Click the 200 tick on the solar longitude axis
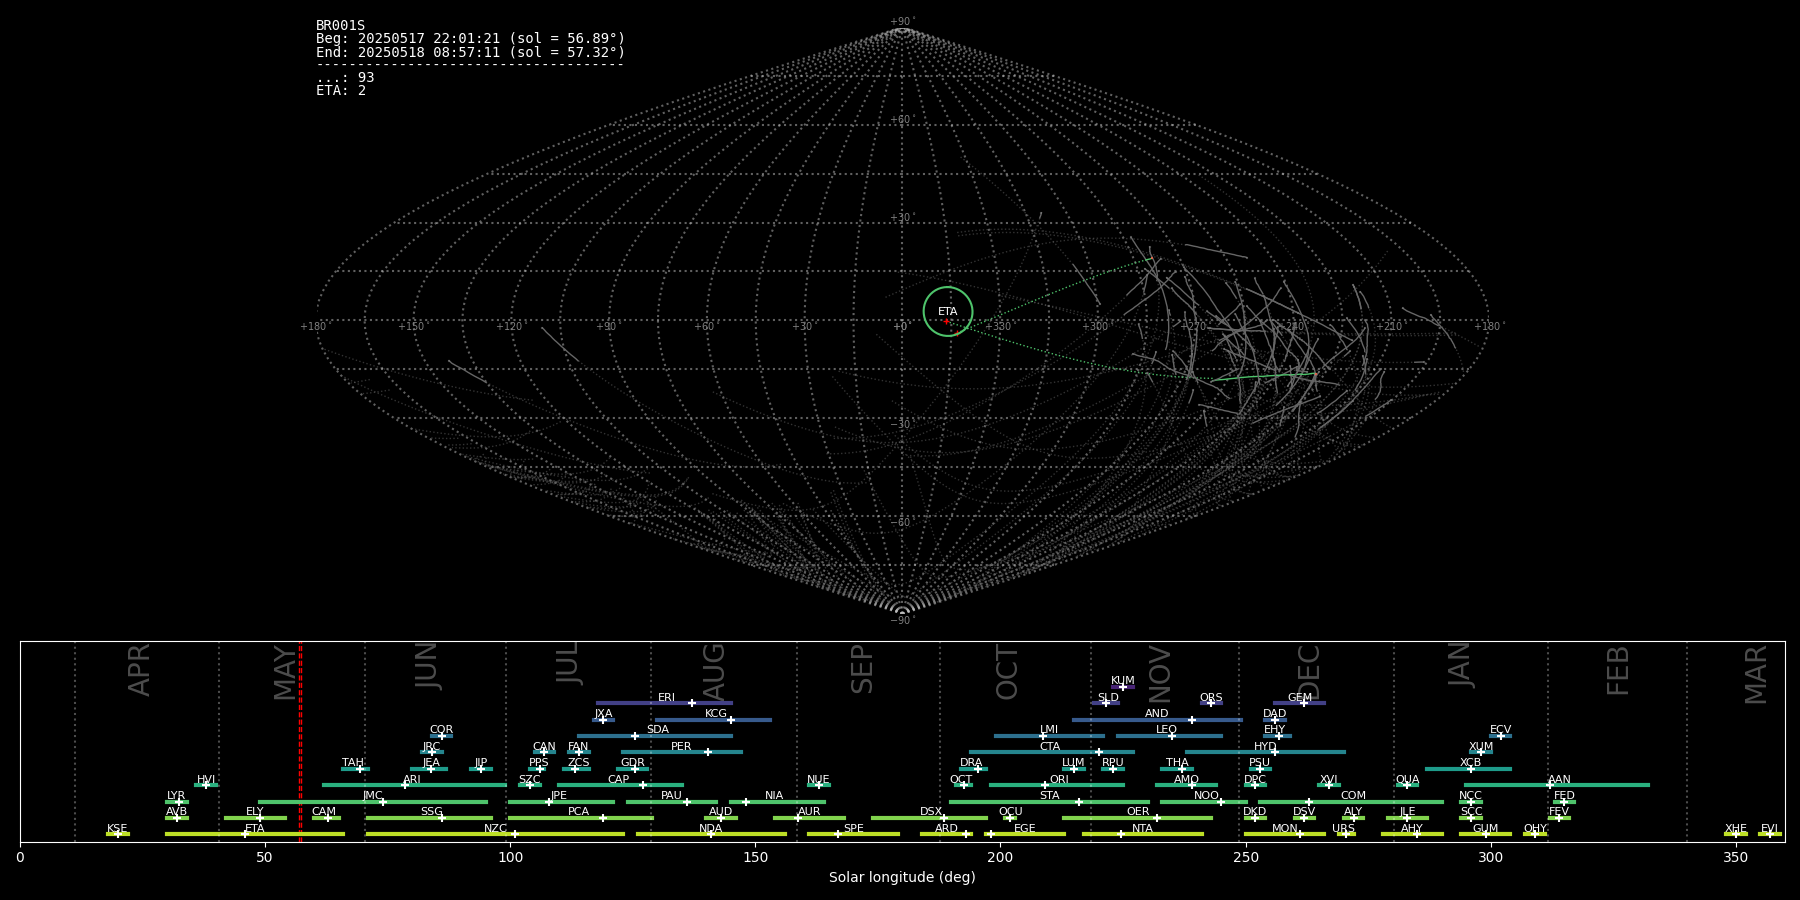The height and width of the screenshot is (900, 1800). pyautogui.click(x=1000, y=857)
